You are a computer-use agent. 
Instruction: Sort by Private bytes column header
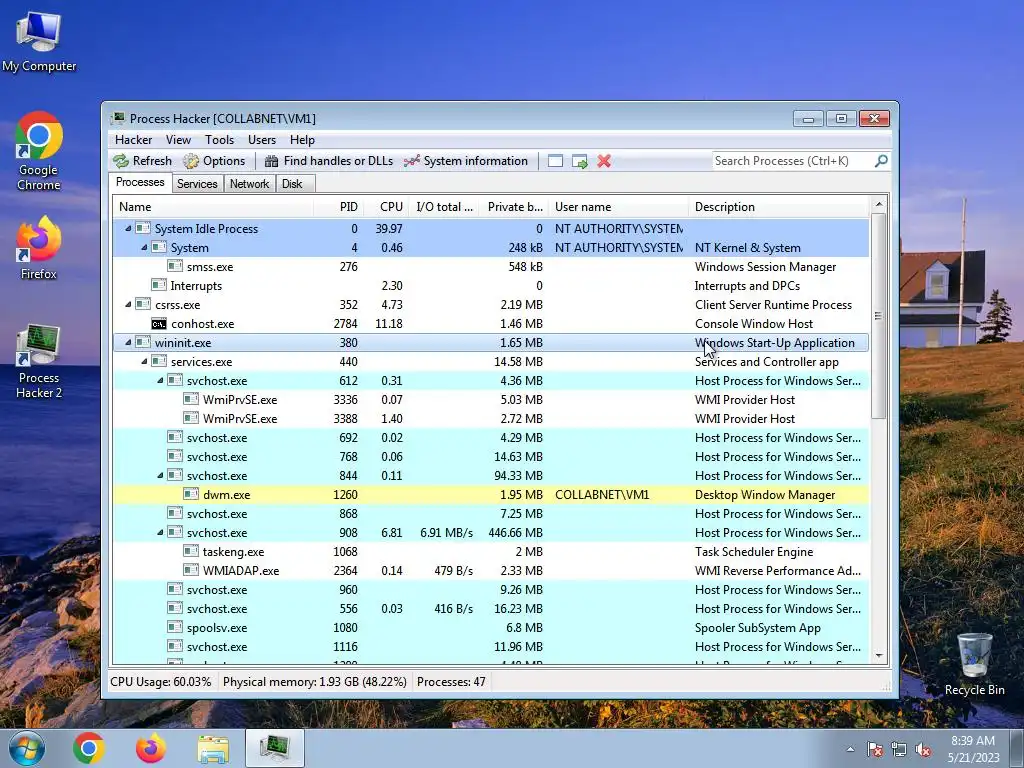click(x=514, y=207)
